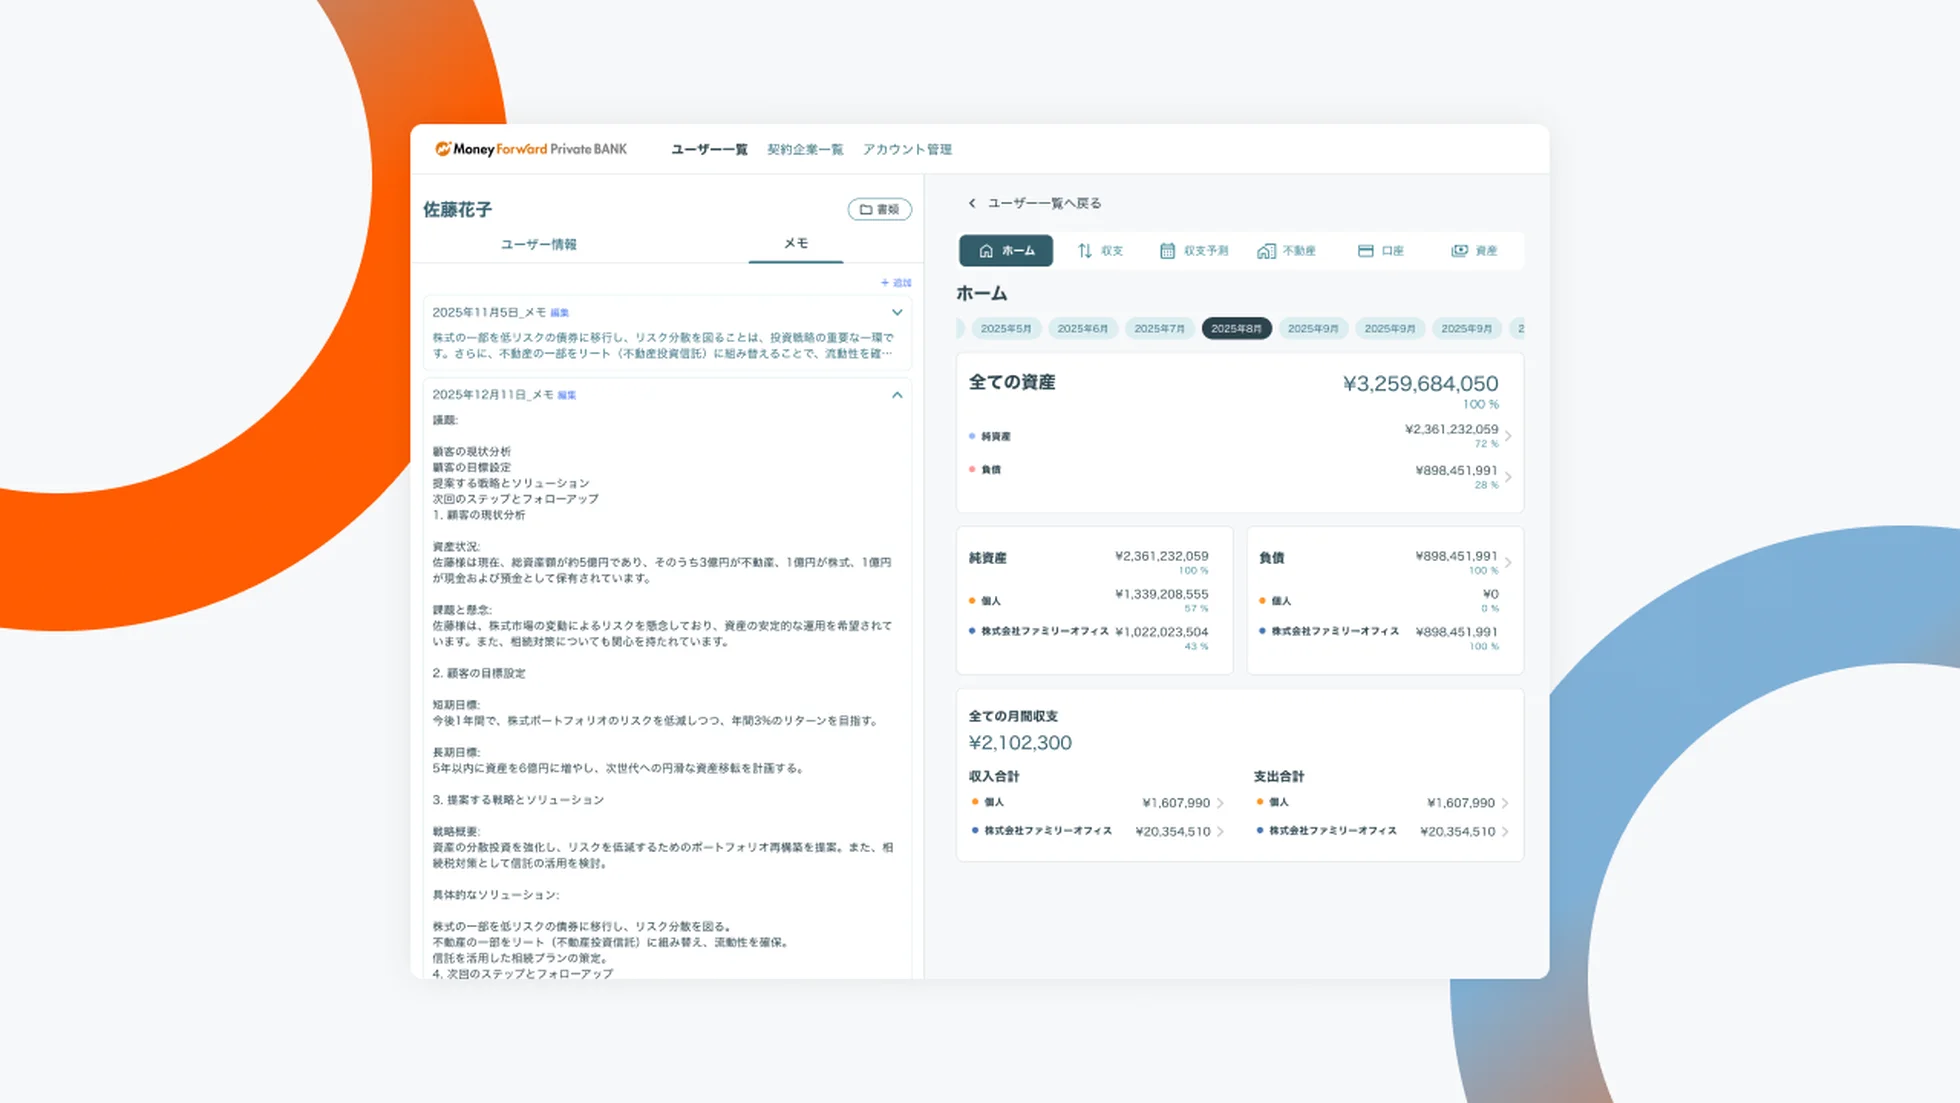Viewport: 1960px width, 1103px height.
Task: Open the 口座 card icon tab
Action: click(1381, 250)
